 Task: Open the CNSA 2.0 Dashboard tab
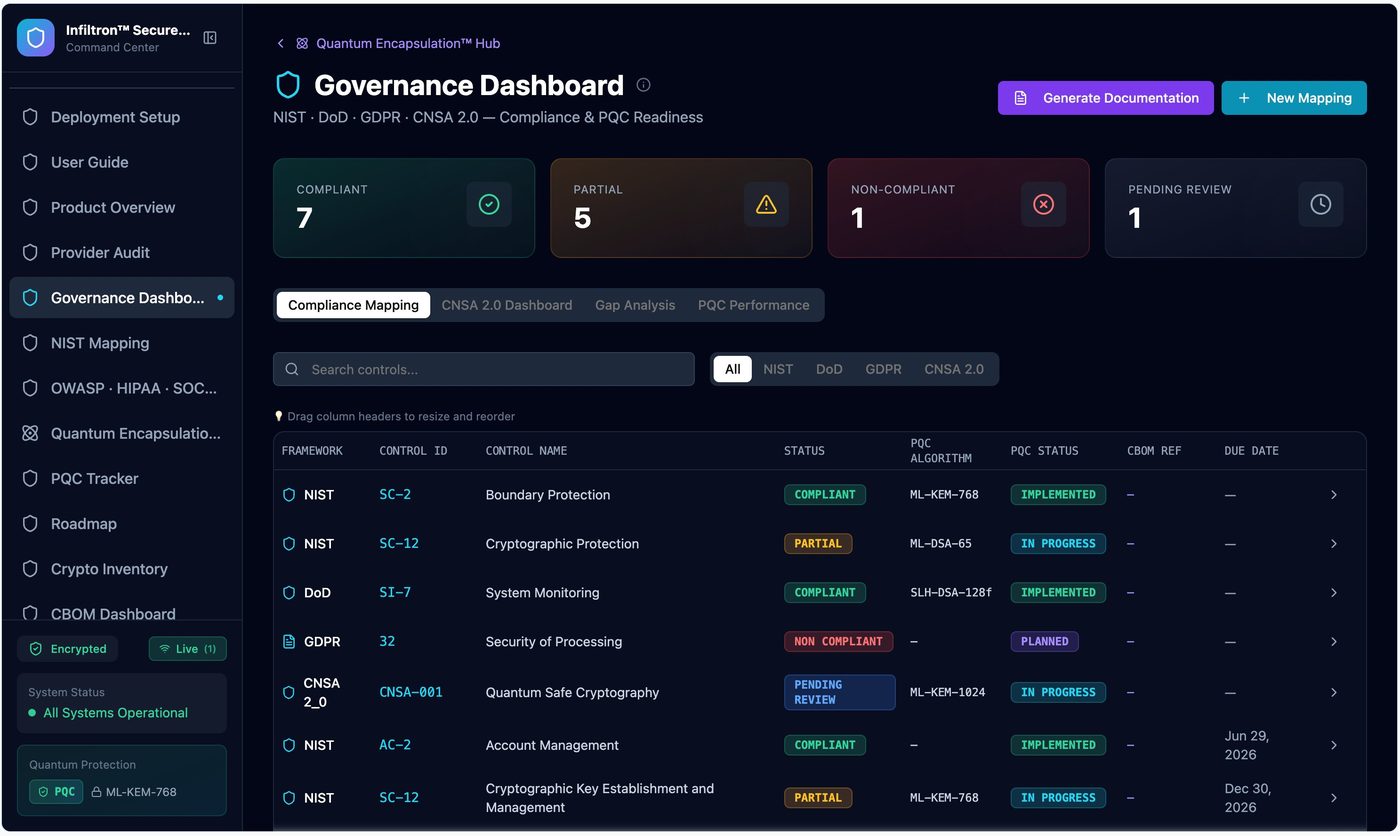coord(507,305)
